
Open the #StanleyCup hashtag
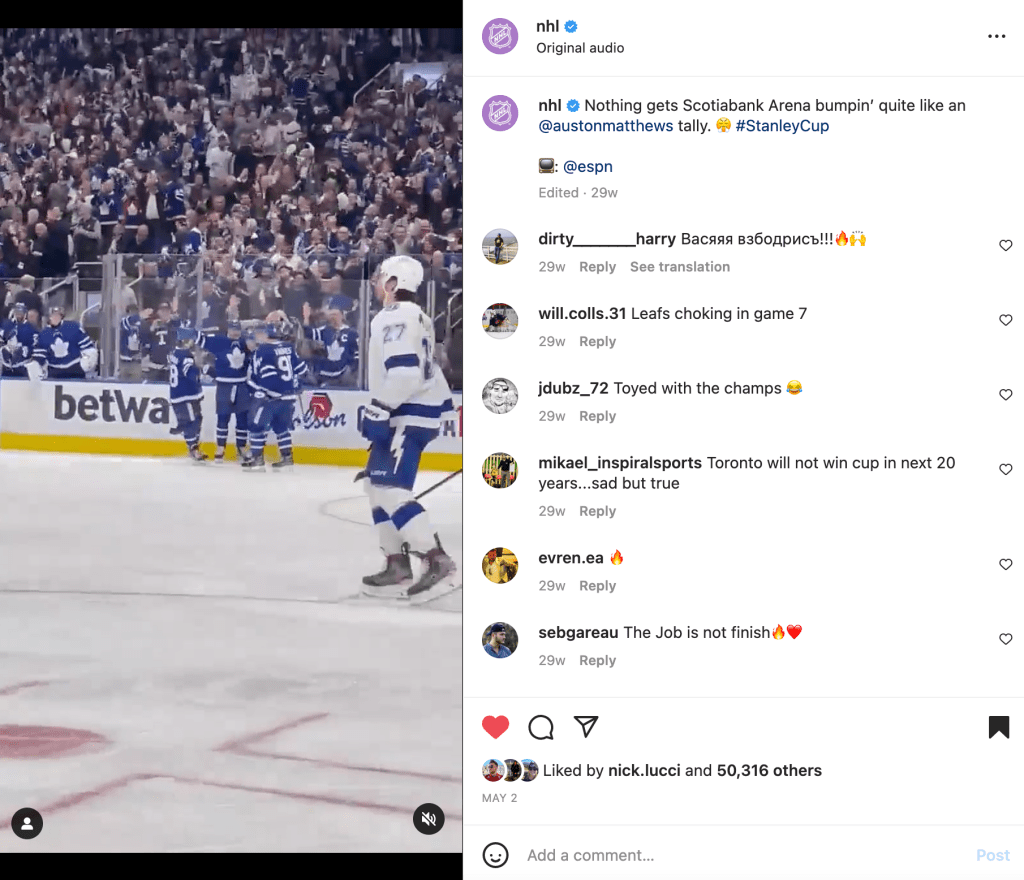click(782, 126)
